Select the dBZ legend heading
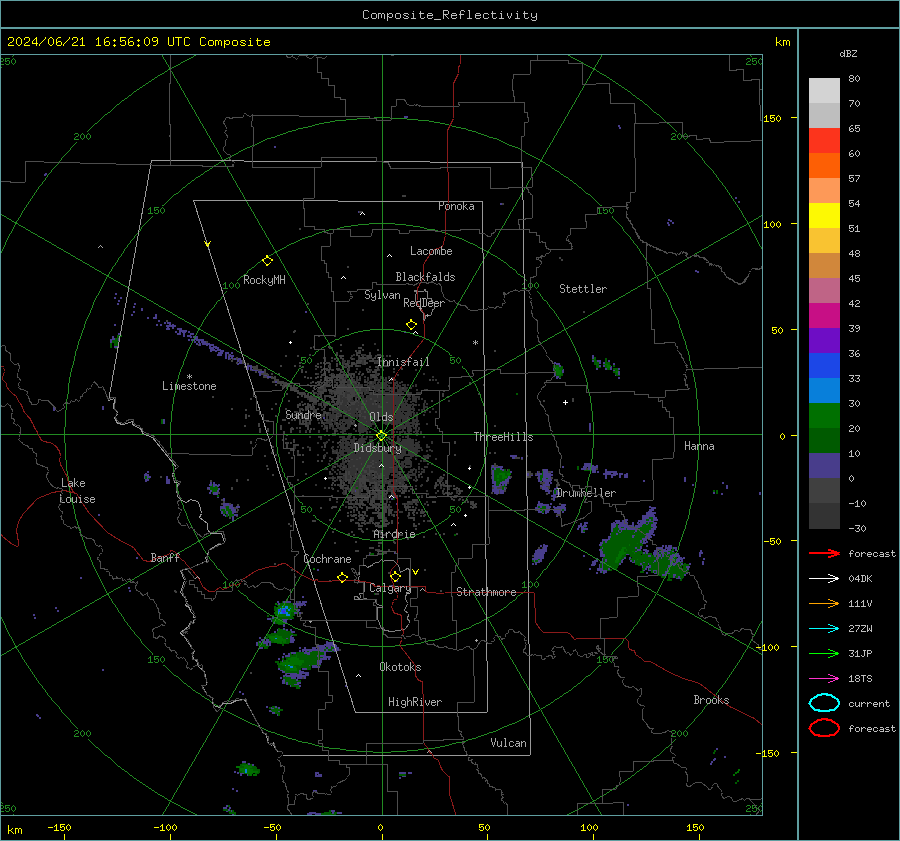Image resolution: width=900 pixels, height=841 pixels. (848, 54)
